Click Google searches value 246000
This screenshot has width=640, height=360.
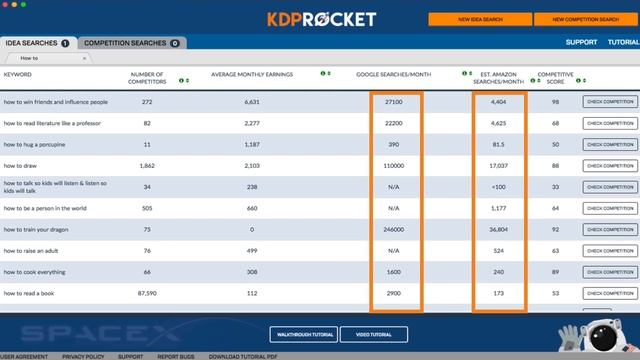[393, 229]
